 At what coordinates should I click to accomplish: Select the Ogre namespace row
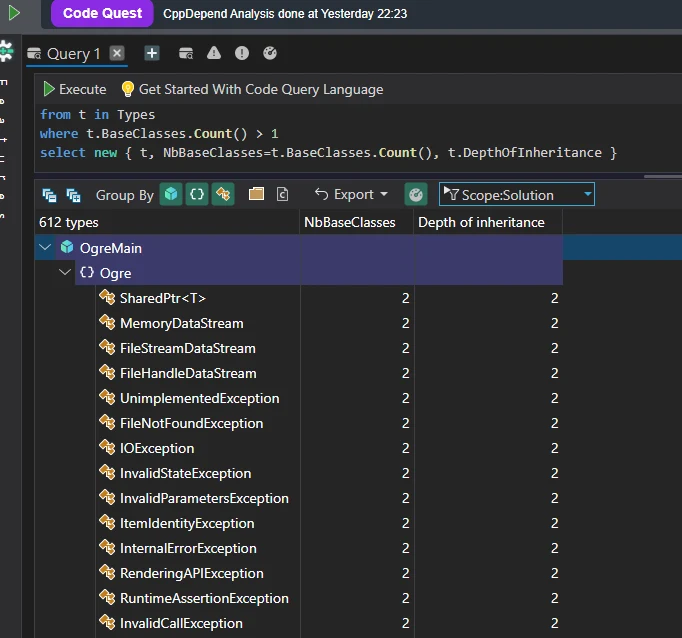pyautogui.click(x=319, y=273)
